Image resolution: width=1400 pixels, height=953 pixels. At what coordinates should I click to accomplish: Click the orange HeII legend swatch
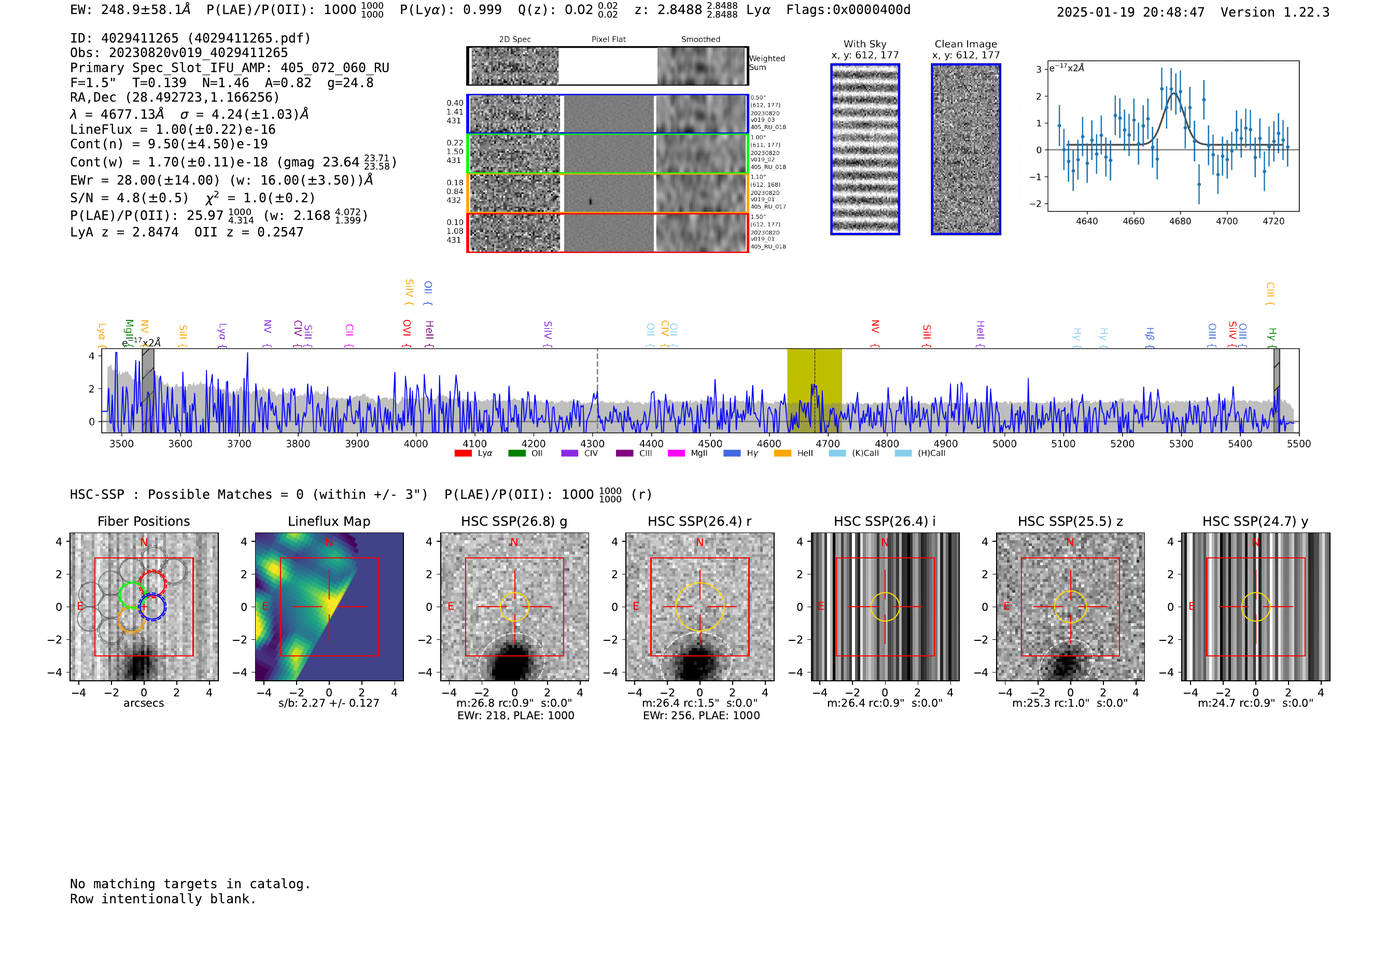coord(783,453)
